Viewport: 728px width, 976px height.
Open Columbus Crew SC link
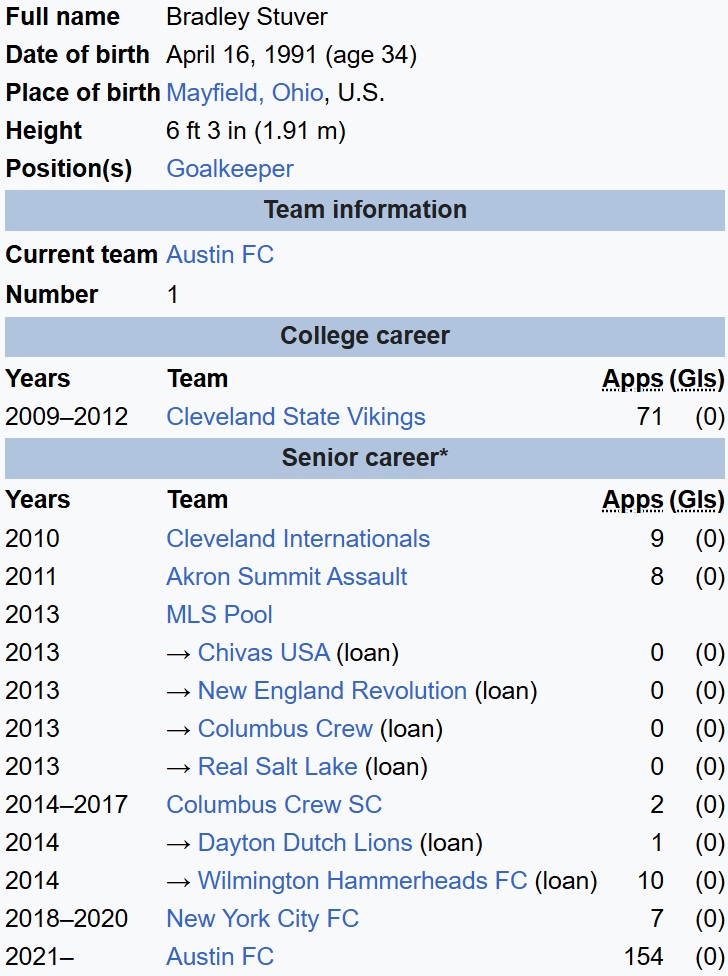pyautogui.click(x=274, y=805)
